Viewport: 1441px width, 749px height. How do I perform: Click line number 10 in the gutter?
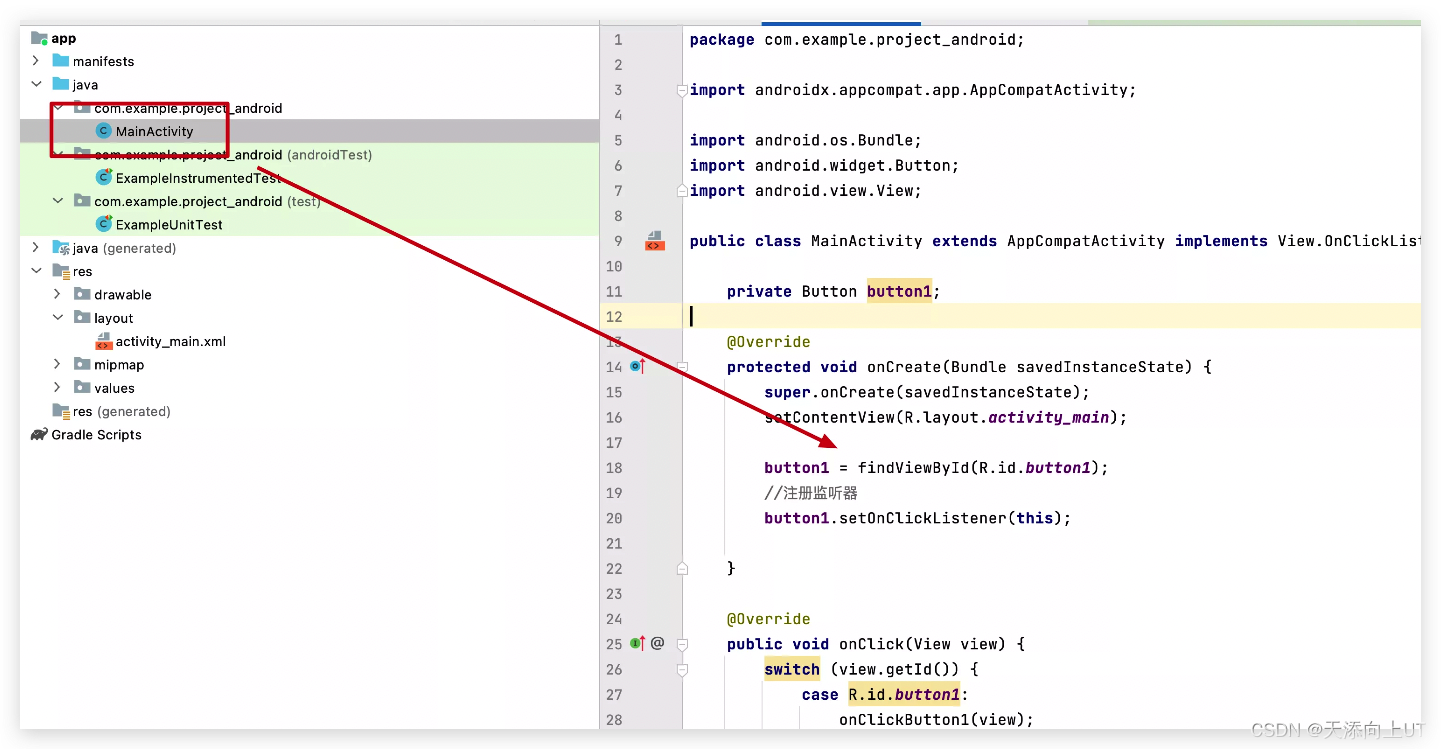point(613,266)
